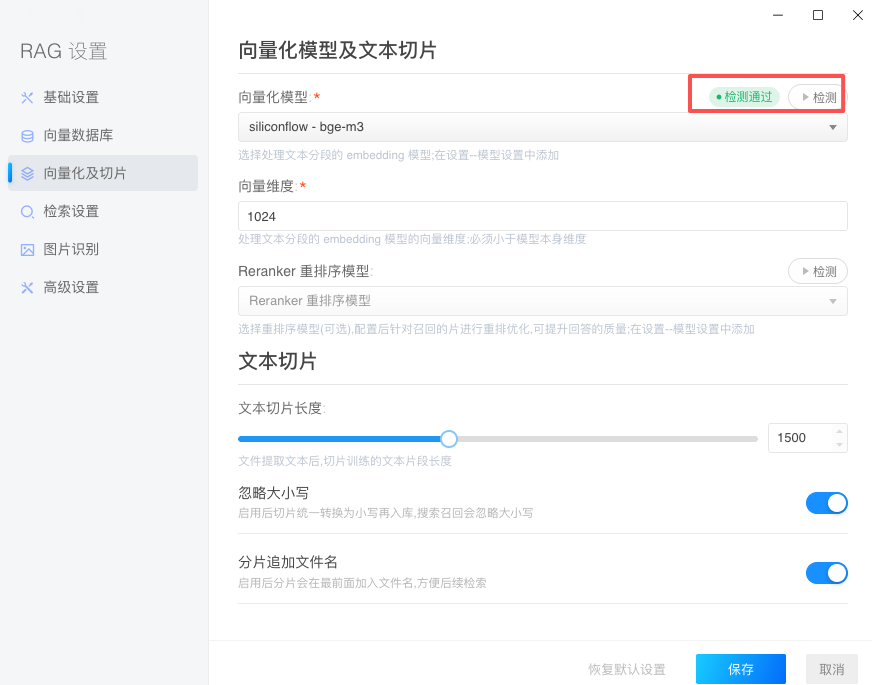
Task: Click the 取消 button
Action: (831, 669)
